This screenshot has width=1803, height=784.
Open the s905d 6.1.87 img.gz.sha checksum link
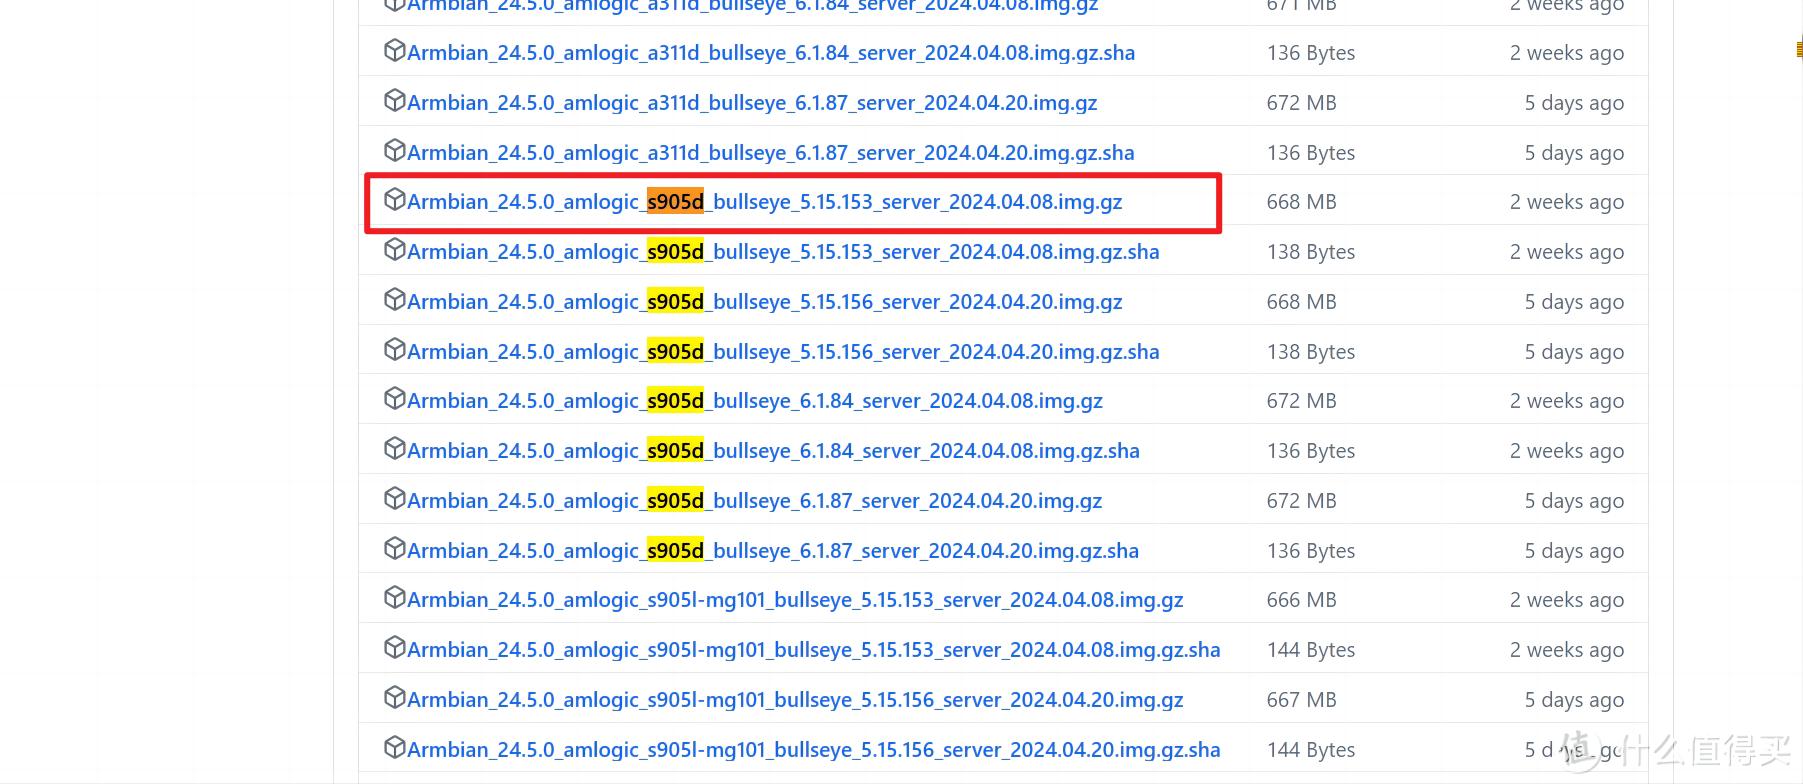[x=773, y=551]
